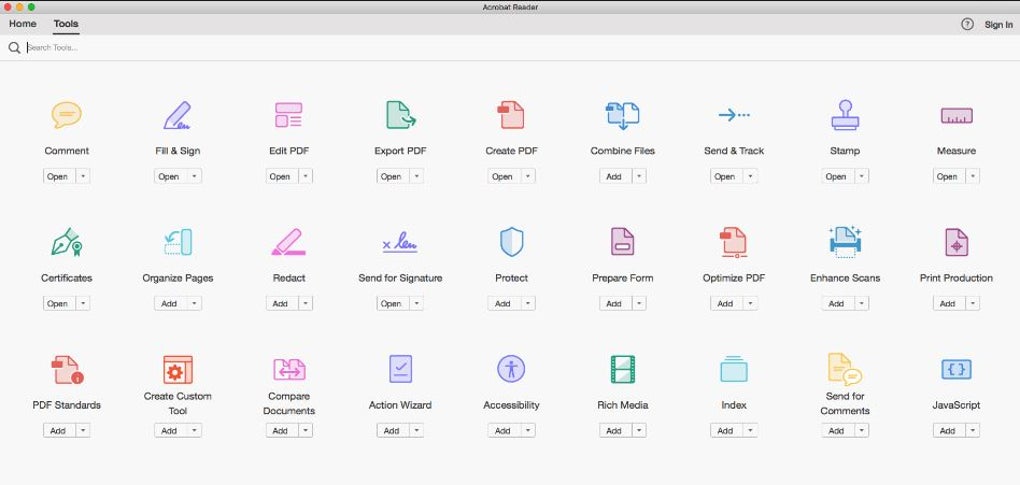
Task: Select the Send for Comments icon
Action: click(845, 370)
